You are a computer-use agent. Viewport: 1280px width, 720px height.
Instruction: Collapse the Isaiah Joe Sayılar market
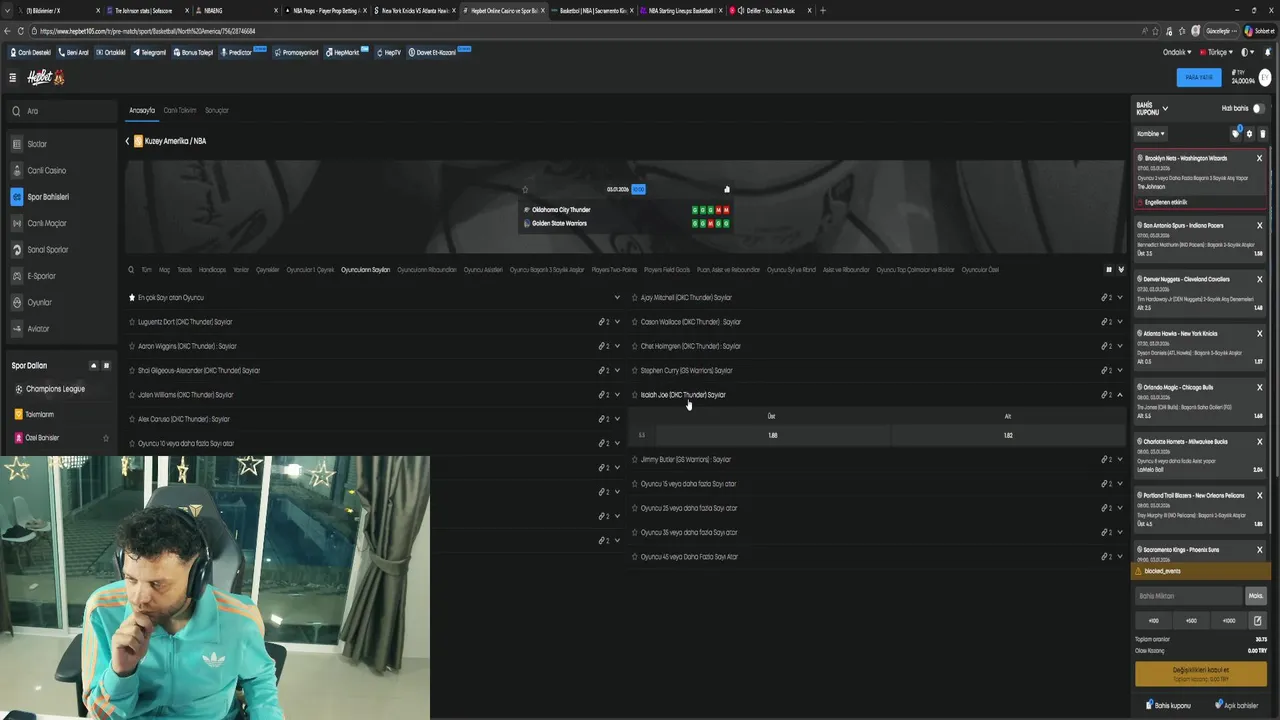click(x=1120, y=395)
